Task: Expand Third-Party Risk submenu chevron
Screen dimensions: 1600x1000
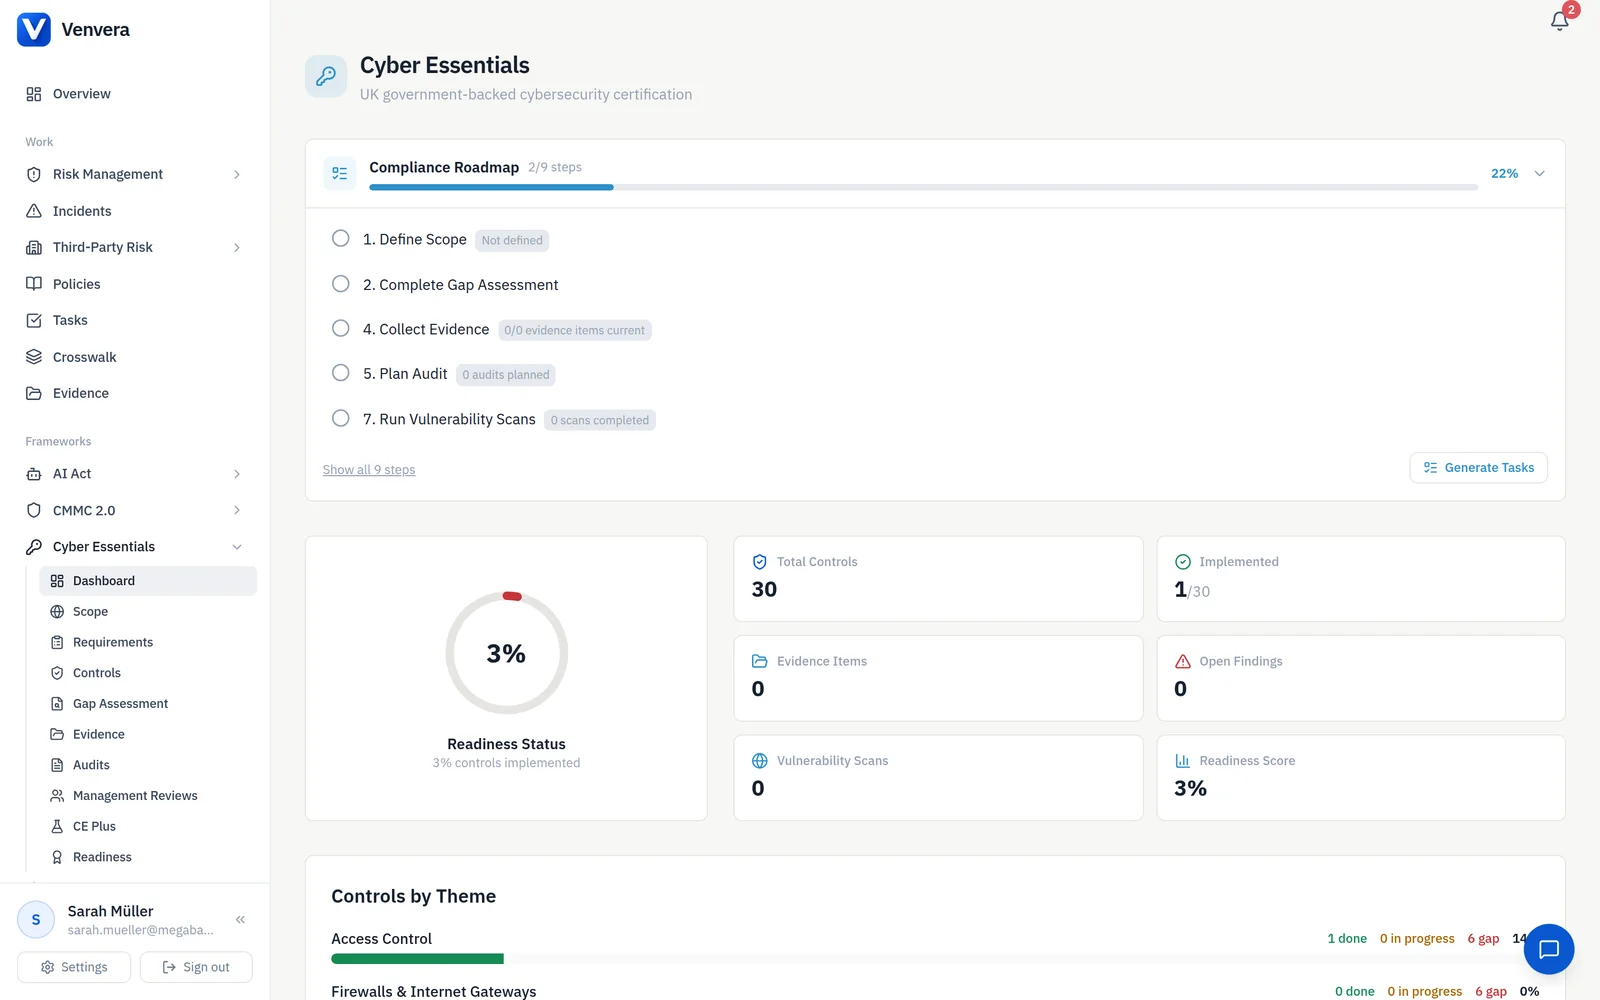Action: [237, 248]
